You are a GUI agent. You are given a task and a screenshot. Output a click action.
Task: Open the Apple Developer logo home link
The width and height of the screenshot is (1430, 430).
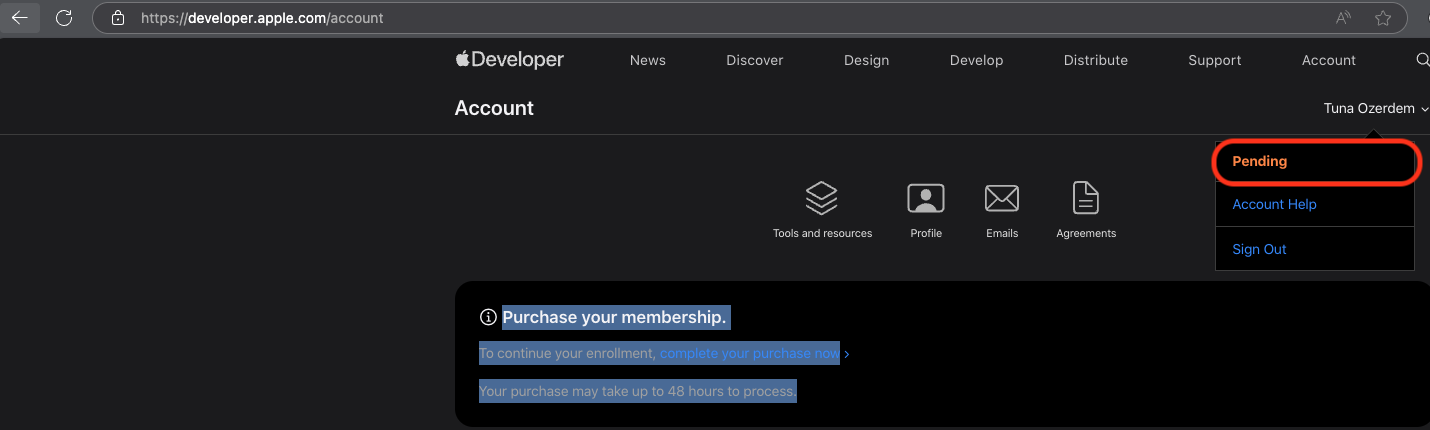click(509, 60)
